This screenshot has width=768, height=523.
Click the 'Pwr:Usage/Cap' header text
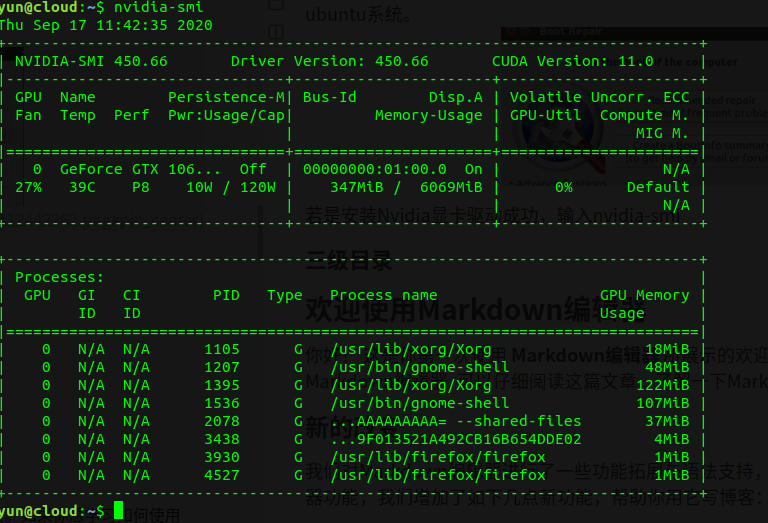click(x=226, y=115)
